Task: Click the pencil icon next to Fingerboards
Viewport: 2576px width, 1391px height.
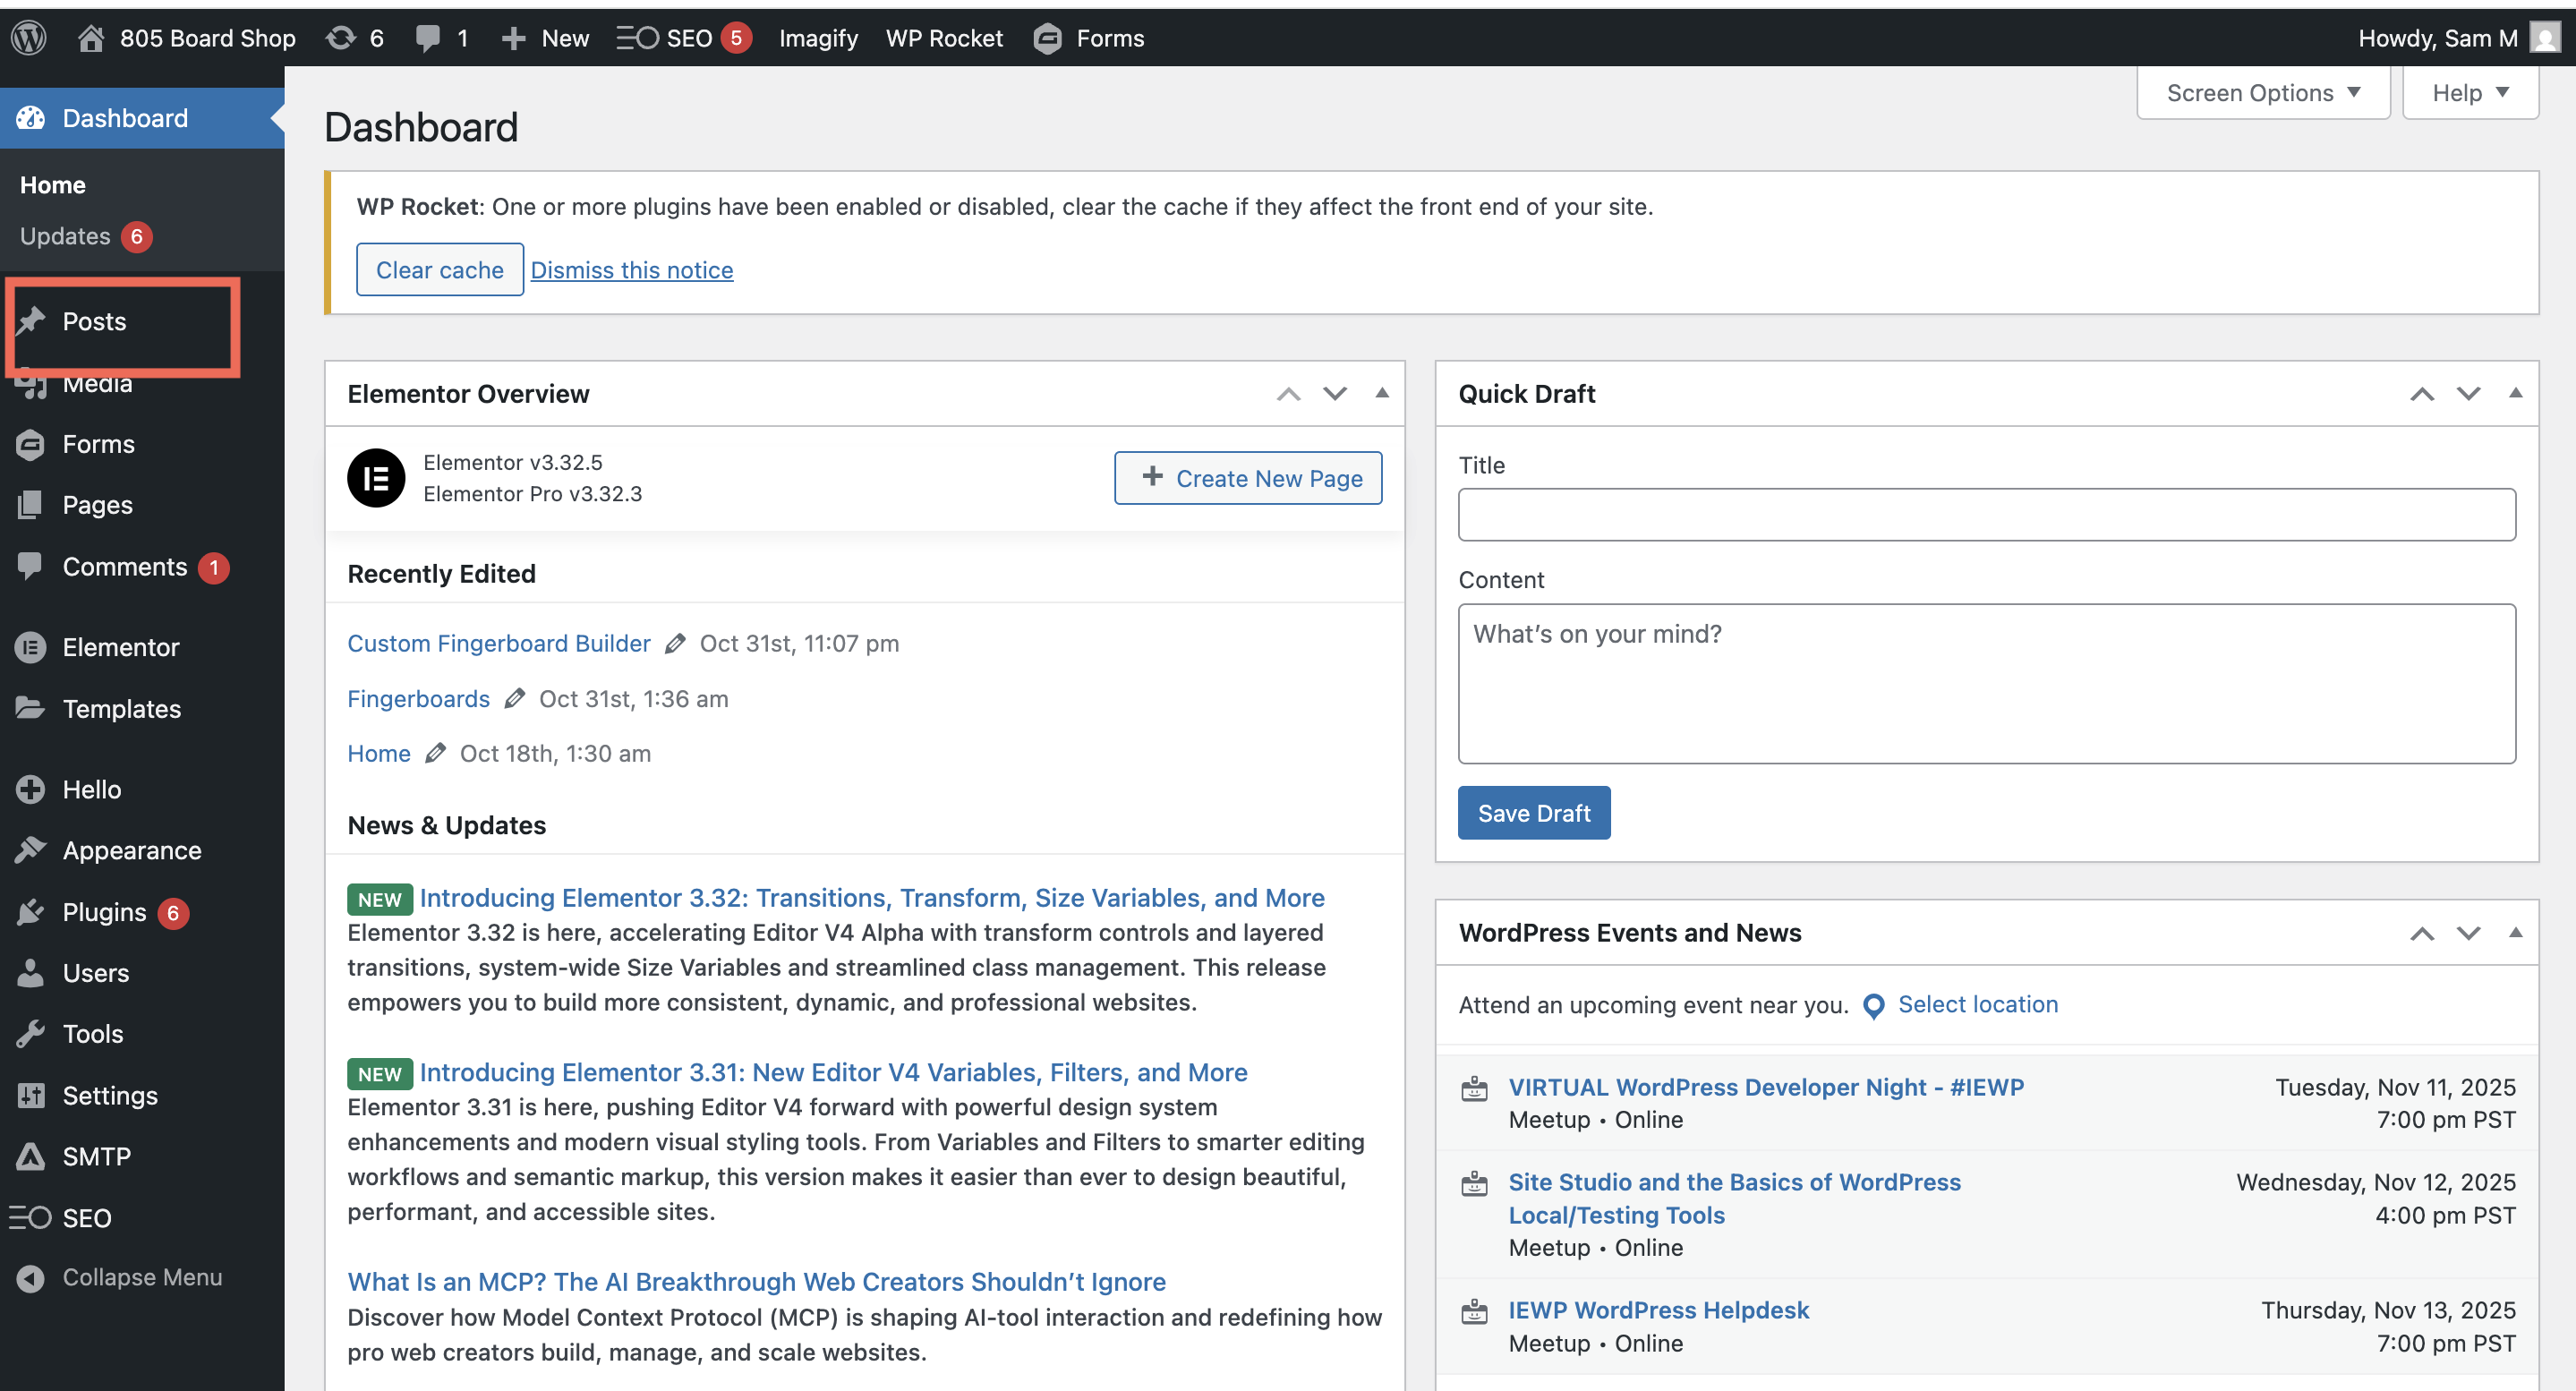Action: click(514, 699)
